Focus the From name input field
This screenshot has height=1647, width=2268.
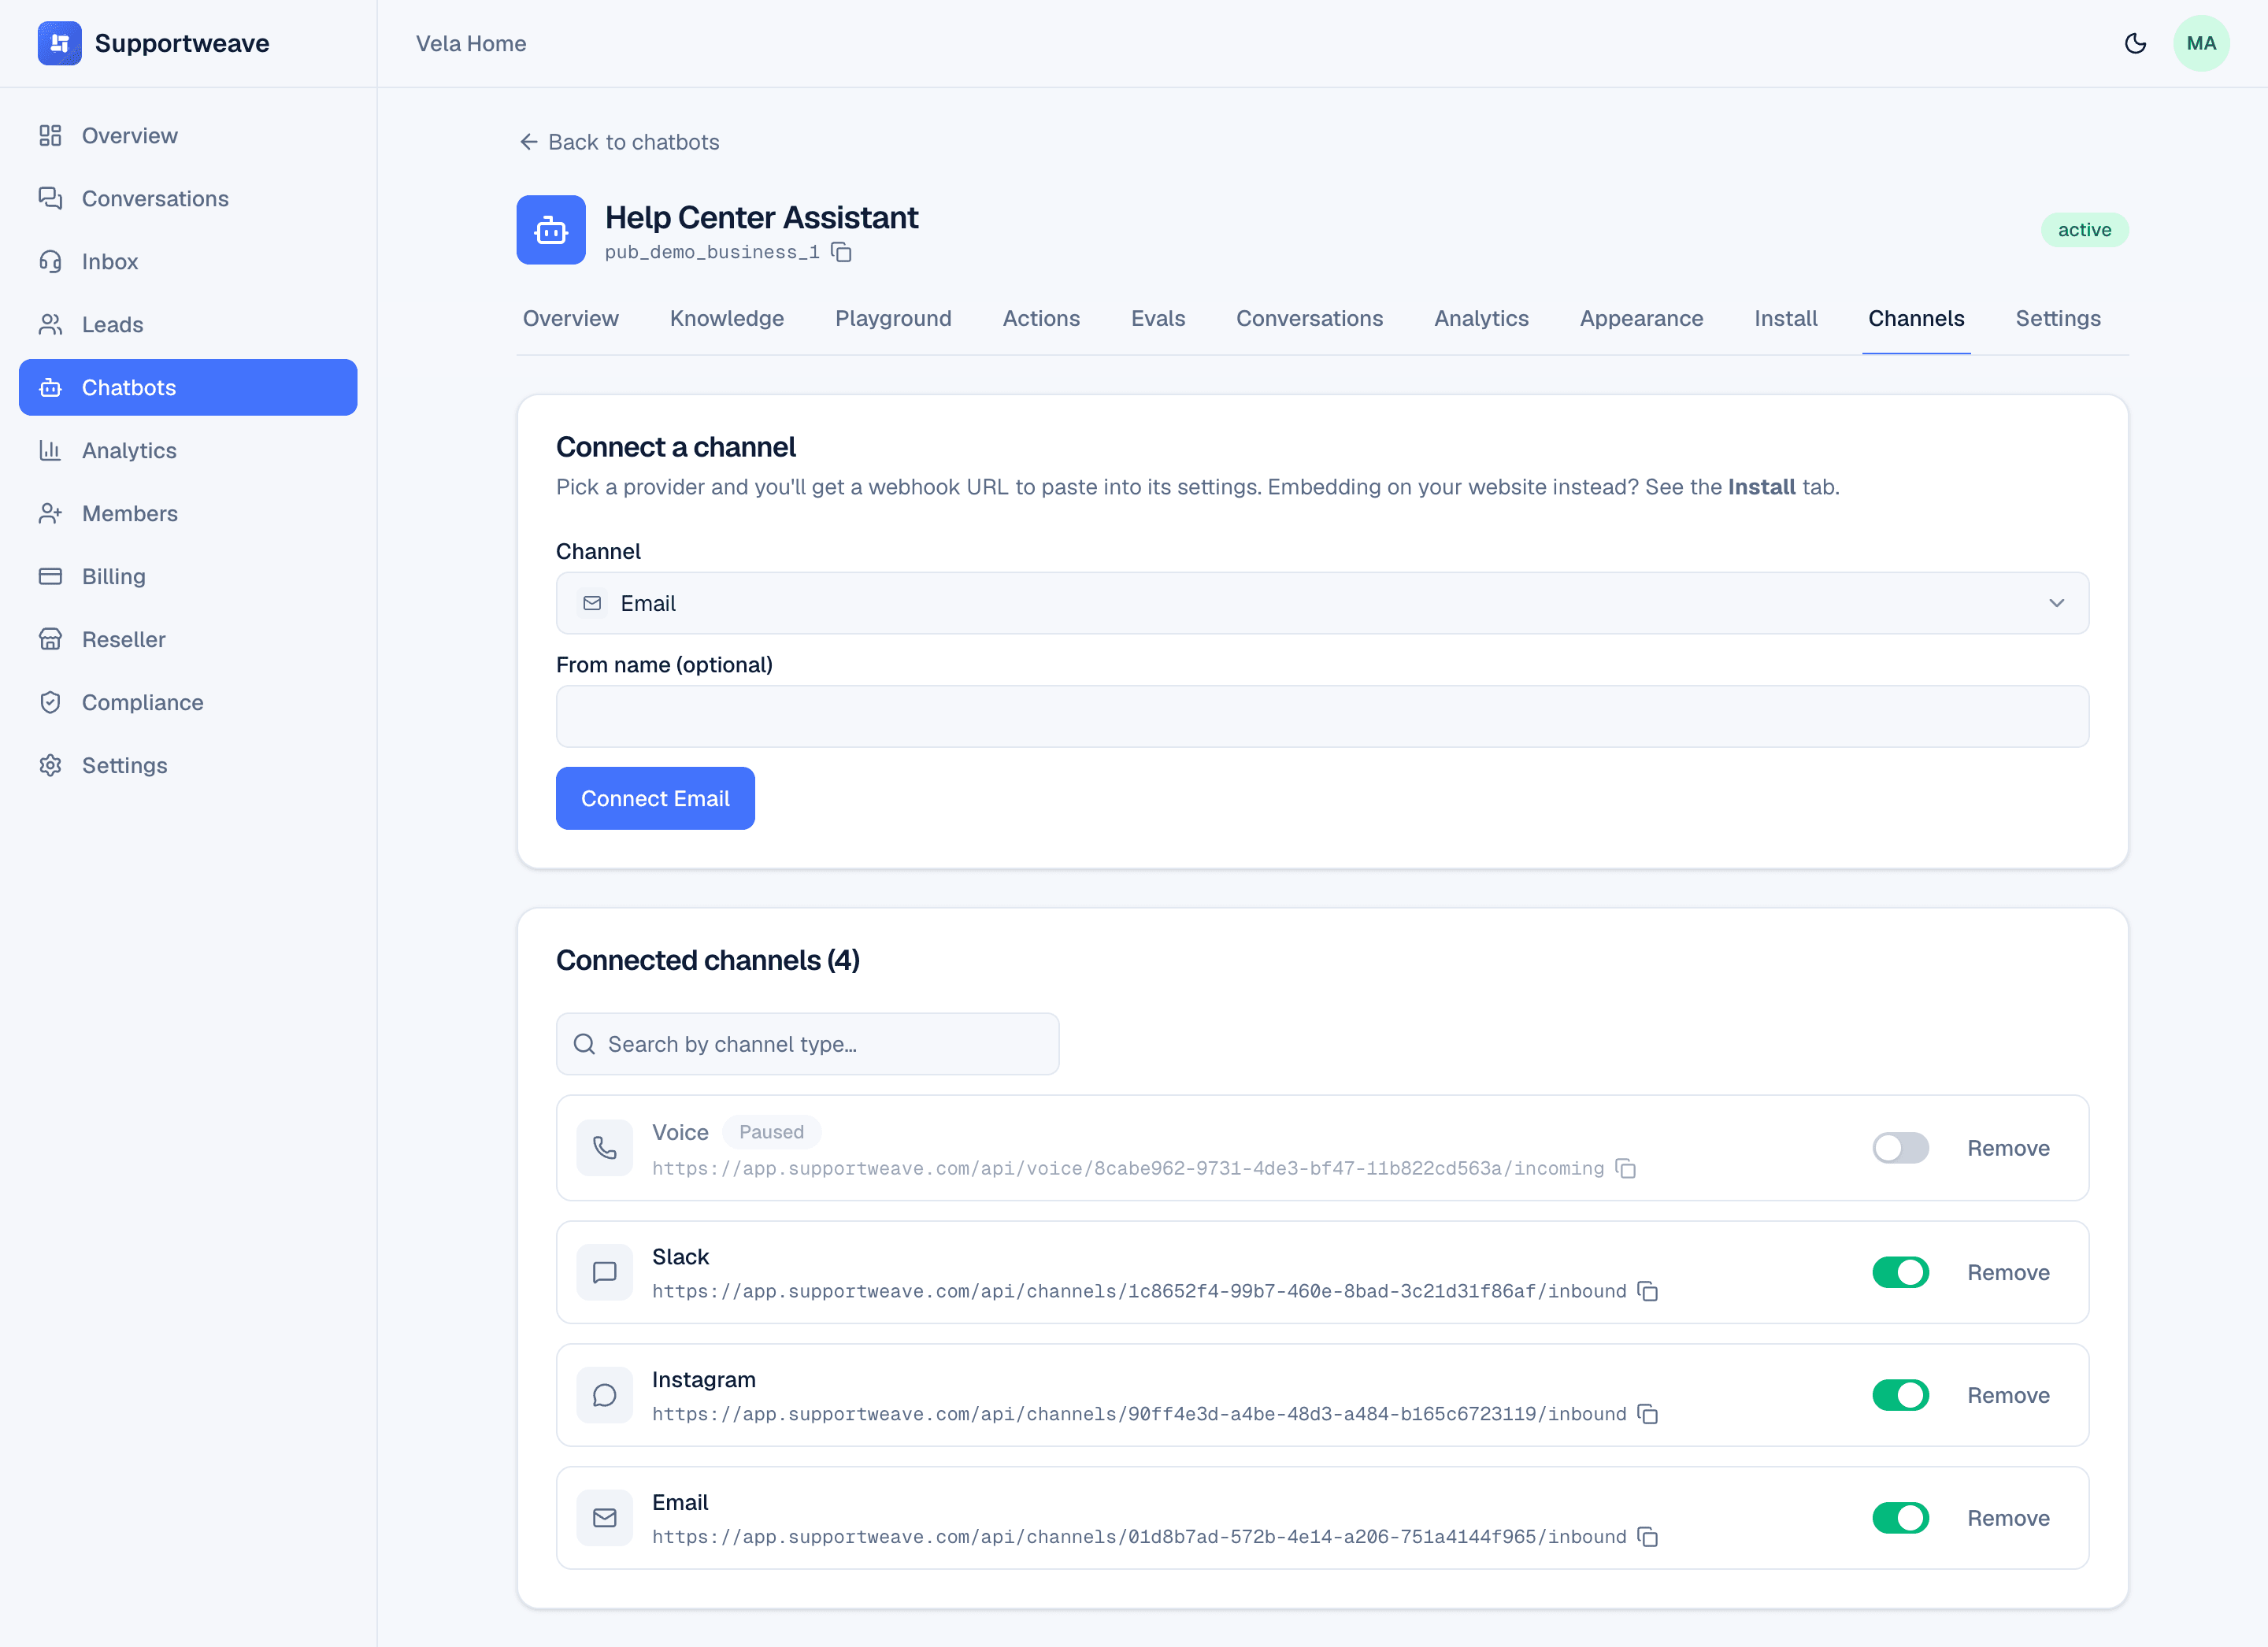pyautogui.click(x=1322, y=716)
